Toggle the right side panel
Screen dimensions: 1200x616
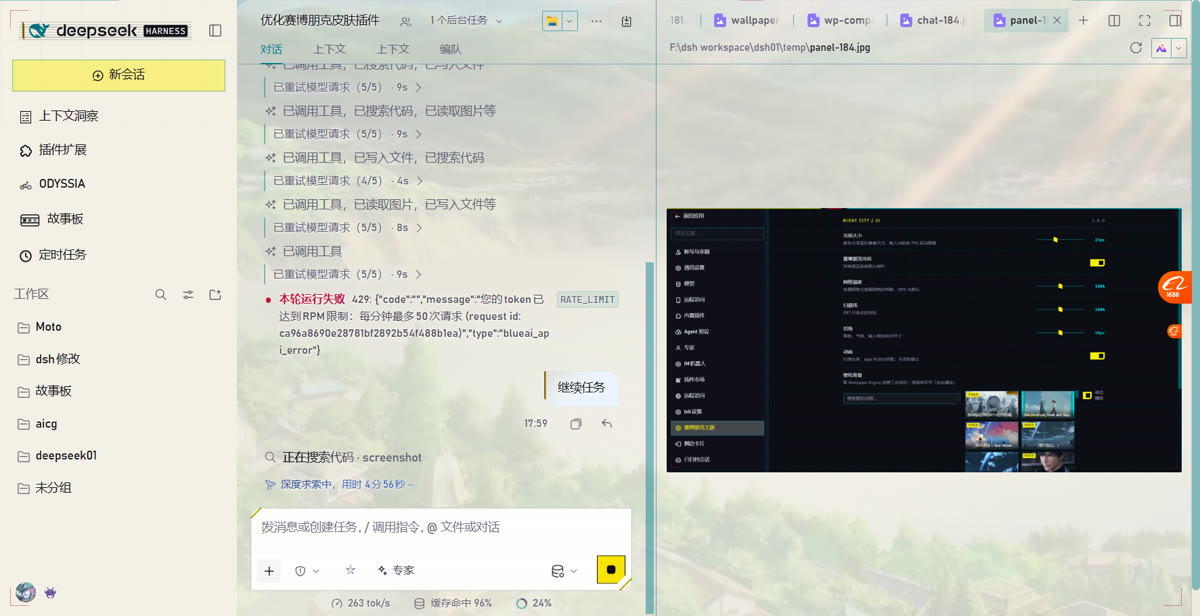(x=1175, y=20)
